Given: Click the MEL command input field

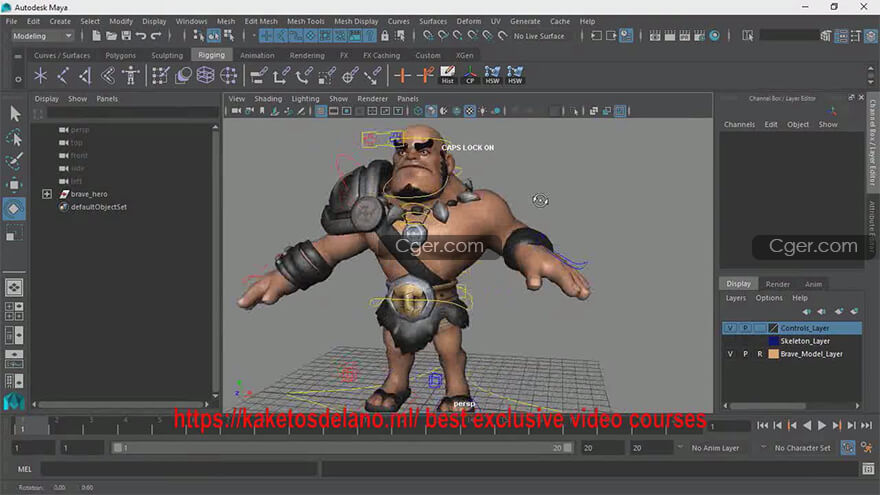Looking at the screenshot, I should 178,469.
